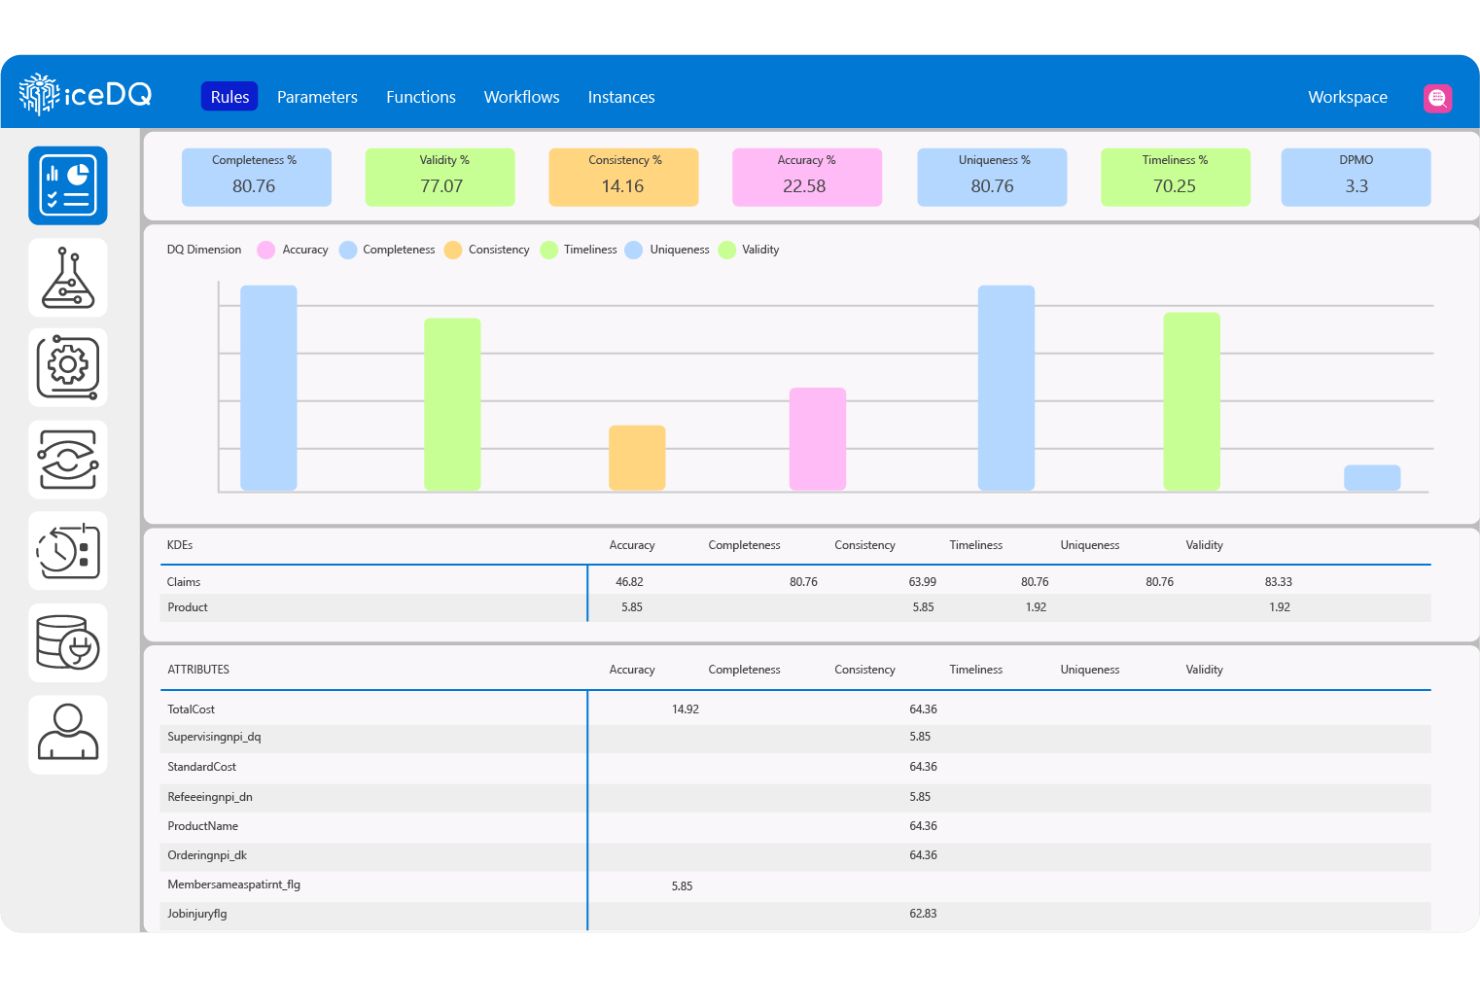This screenshot has height=987, width=1480.
Task: Select the Completeness % 80.76 card
Action: 256,177
